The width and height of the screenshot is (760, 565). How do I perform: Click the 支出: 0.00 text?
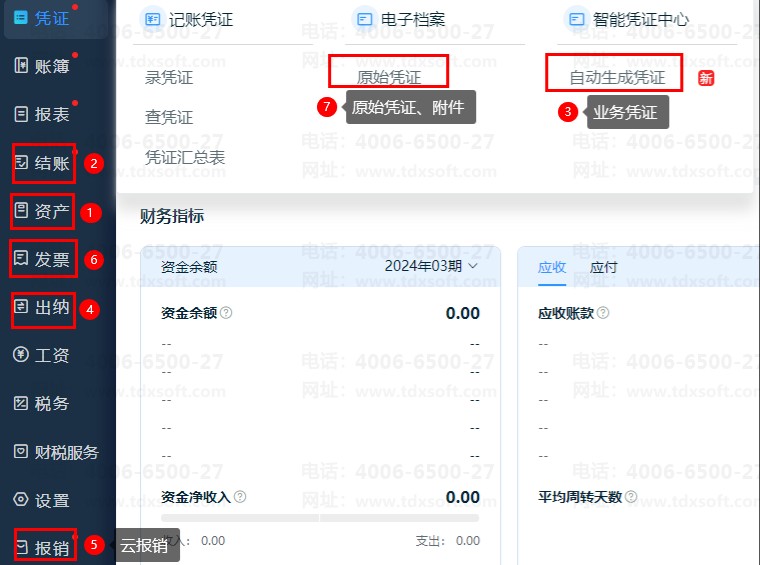[x=448, y=541]
